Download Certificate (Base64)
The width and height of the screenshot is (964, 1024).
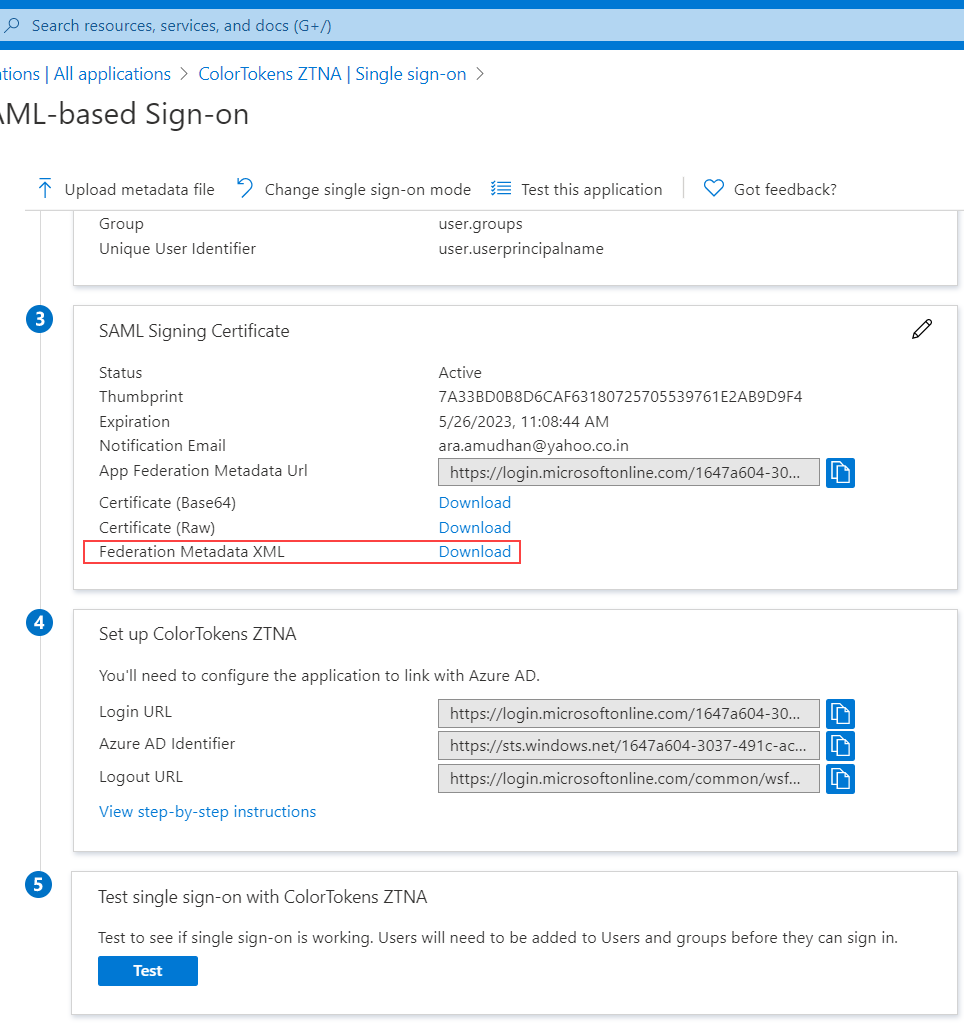pos(475,503)
